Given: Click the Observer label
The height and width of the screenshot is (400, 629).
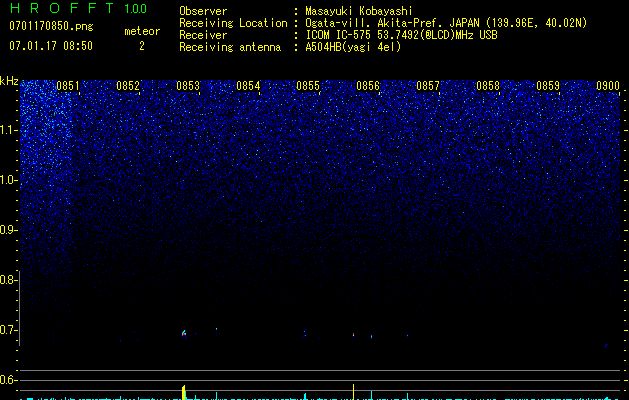Looking at the screenshot, I should (203, 11).
